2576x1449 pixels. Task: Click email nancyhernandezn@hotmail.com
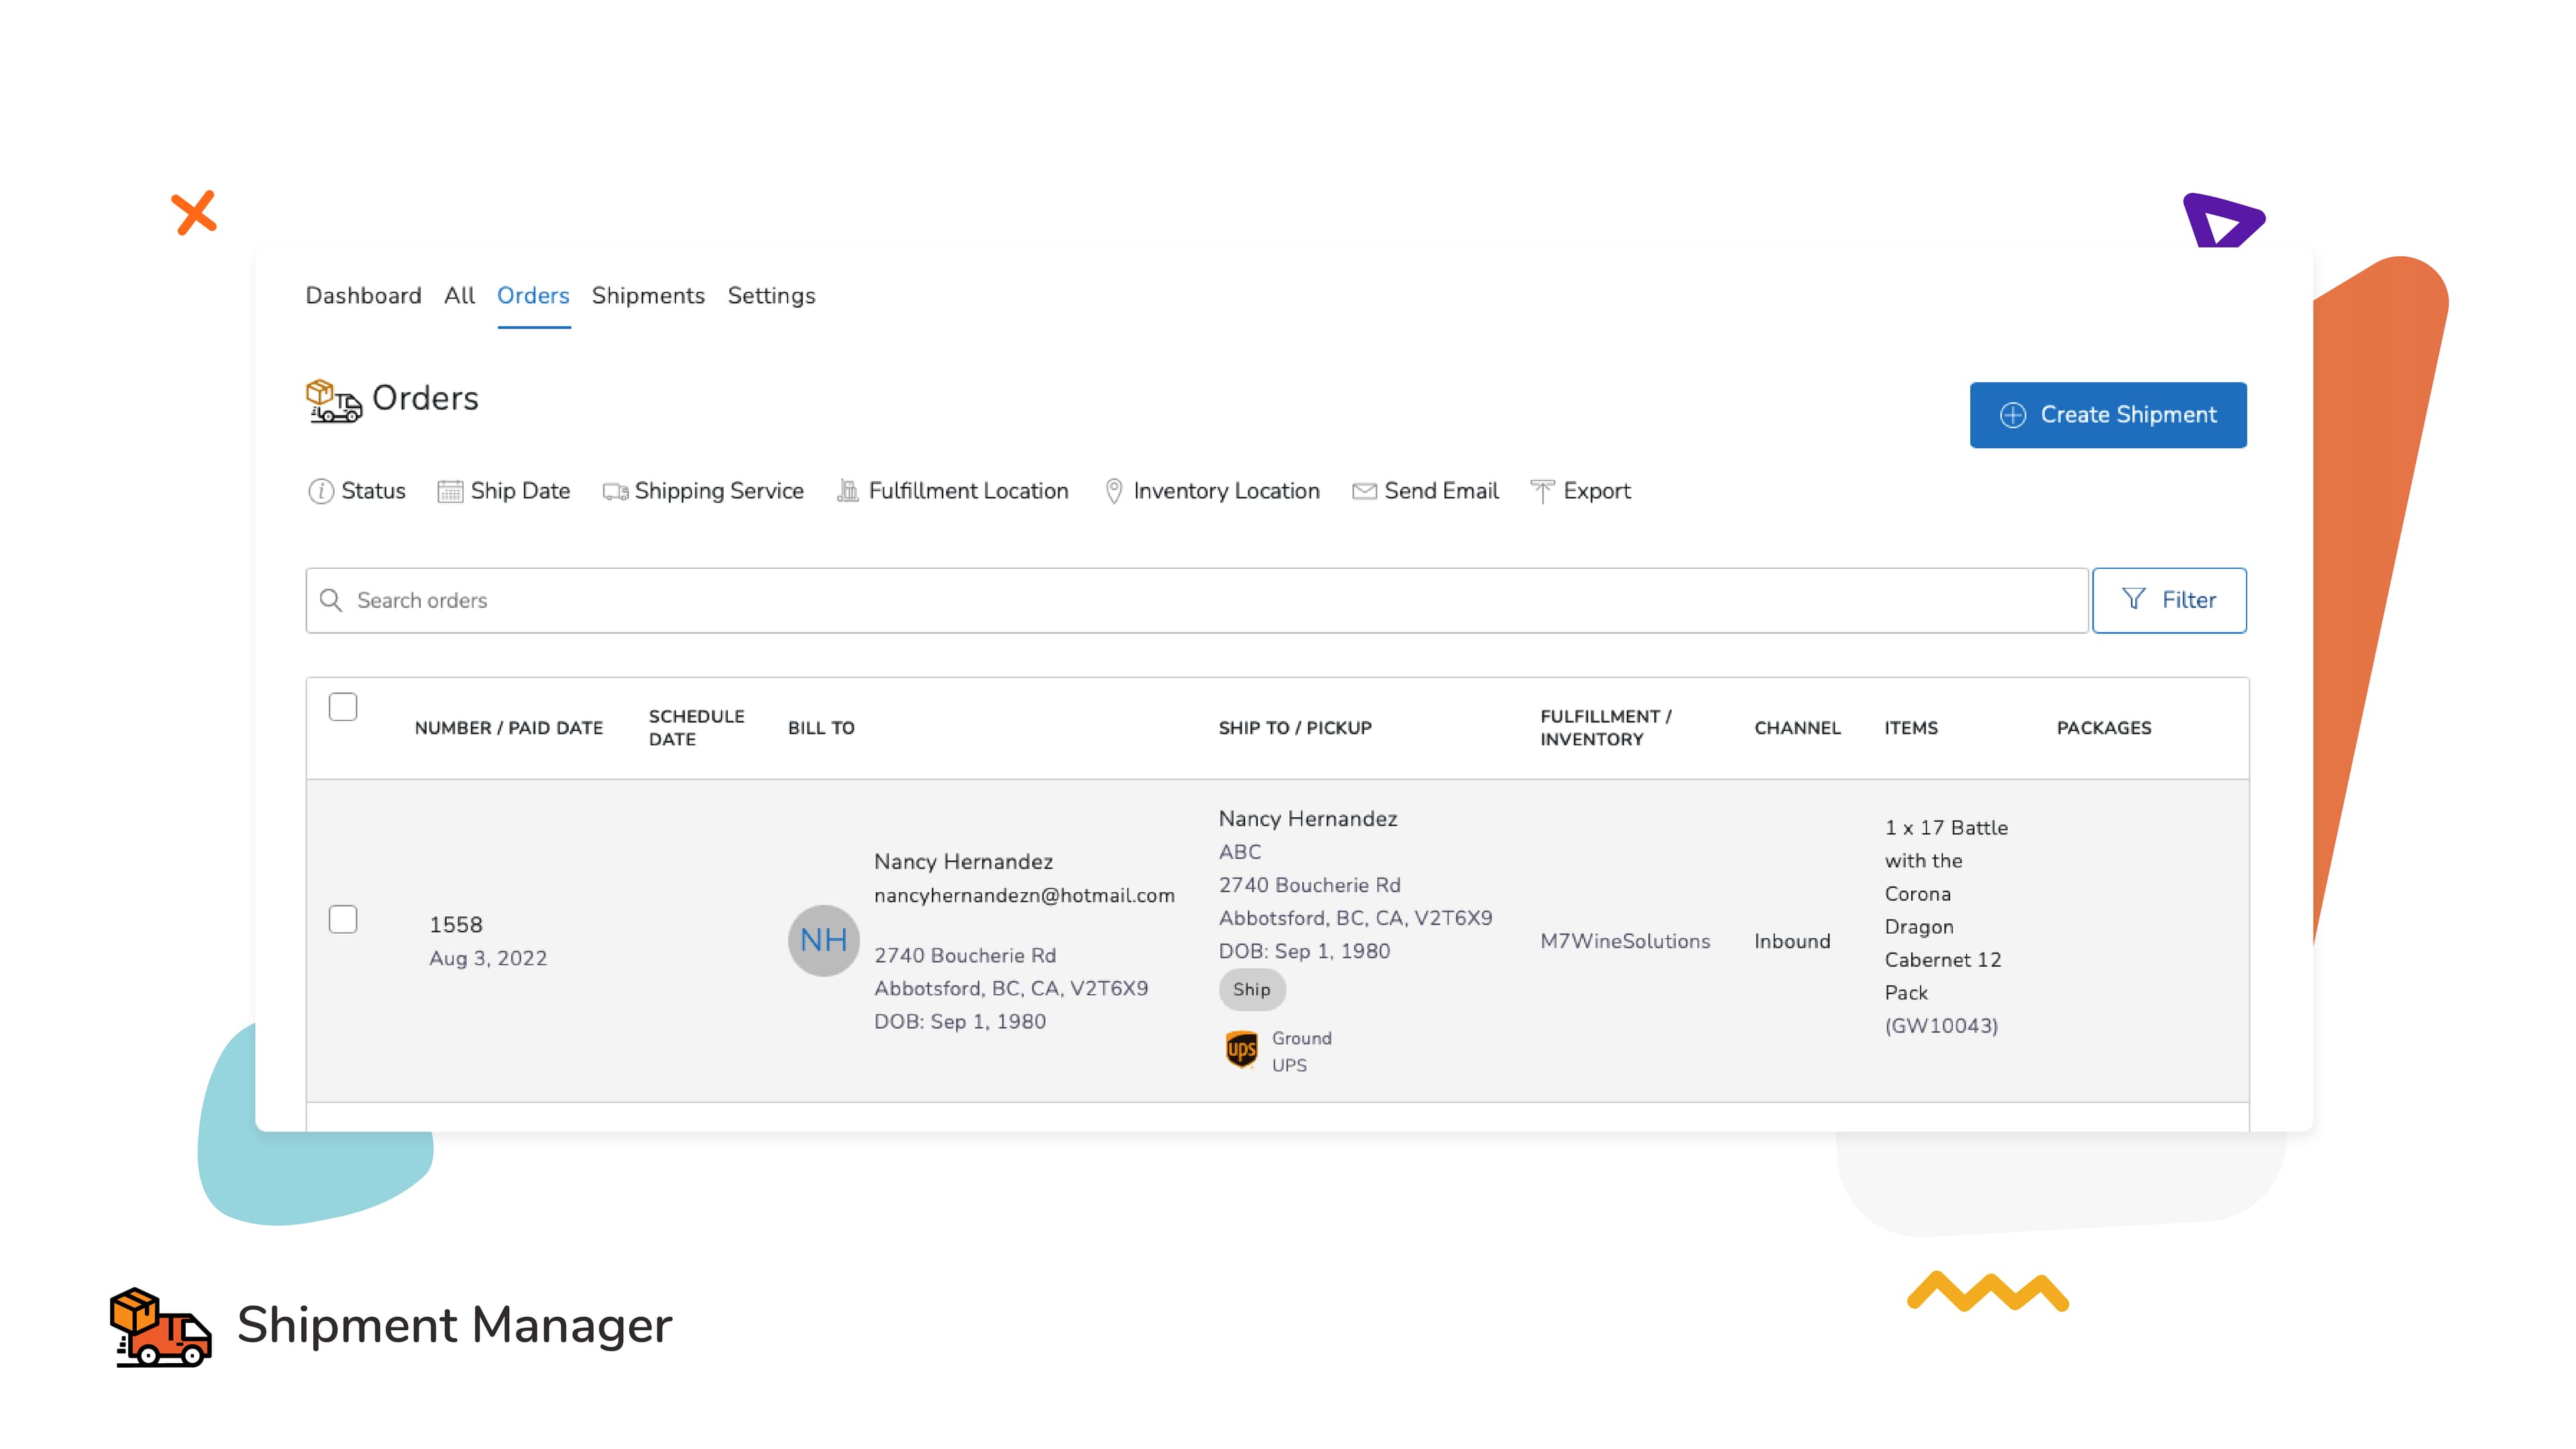pos(1024,895)
